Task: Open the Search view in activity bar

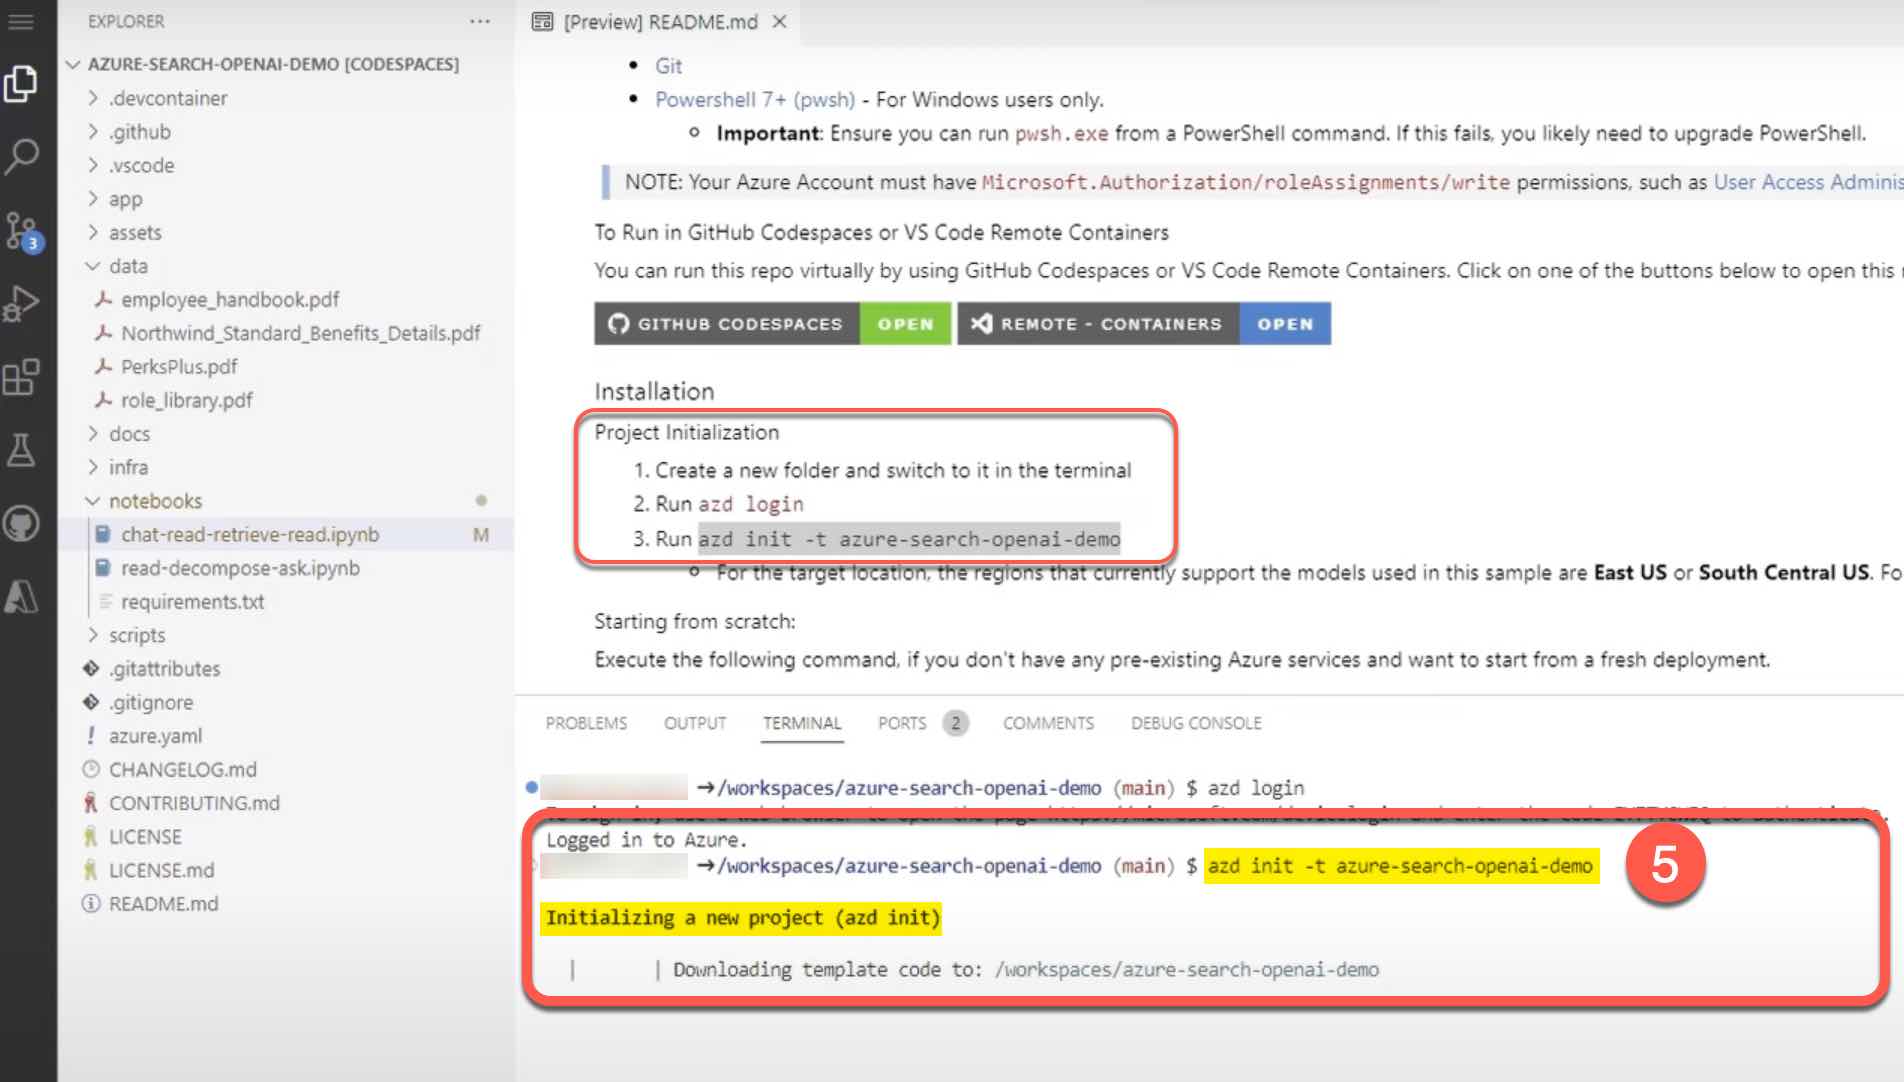Action: (x=21, y=156)
